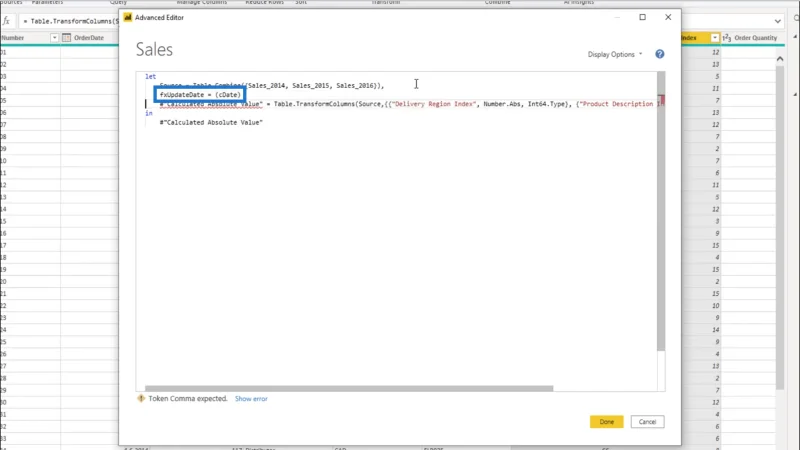Click the Done button
Viewport: 800px width, 450px height.
[607, 421]
